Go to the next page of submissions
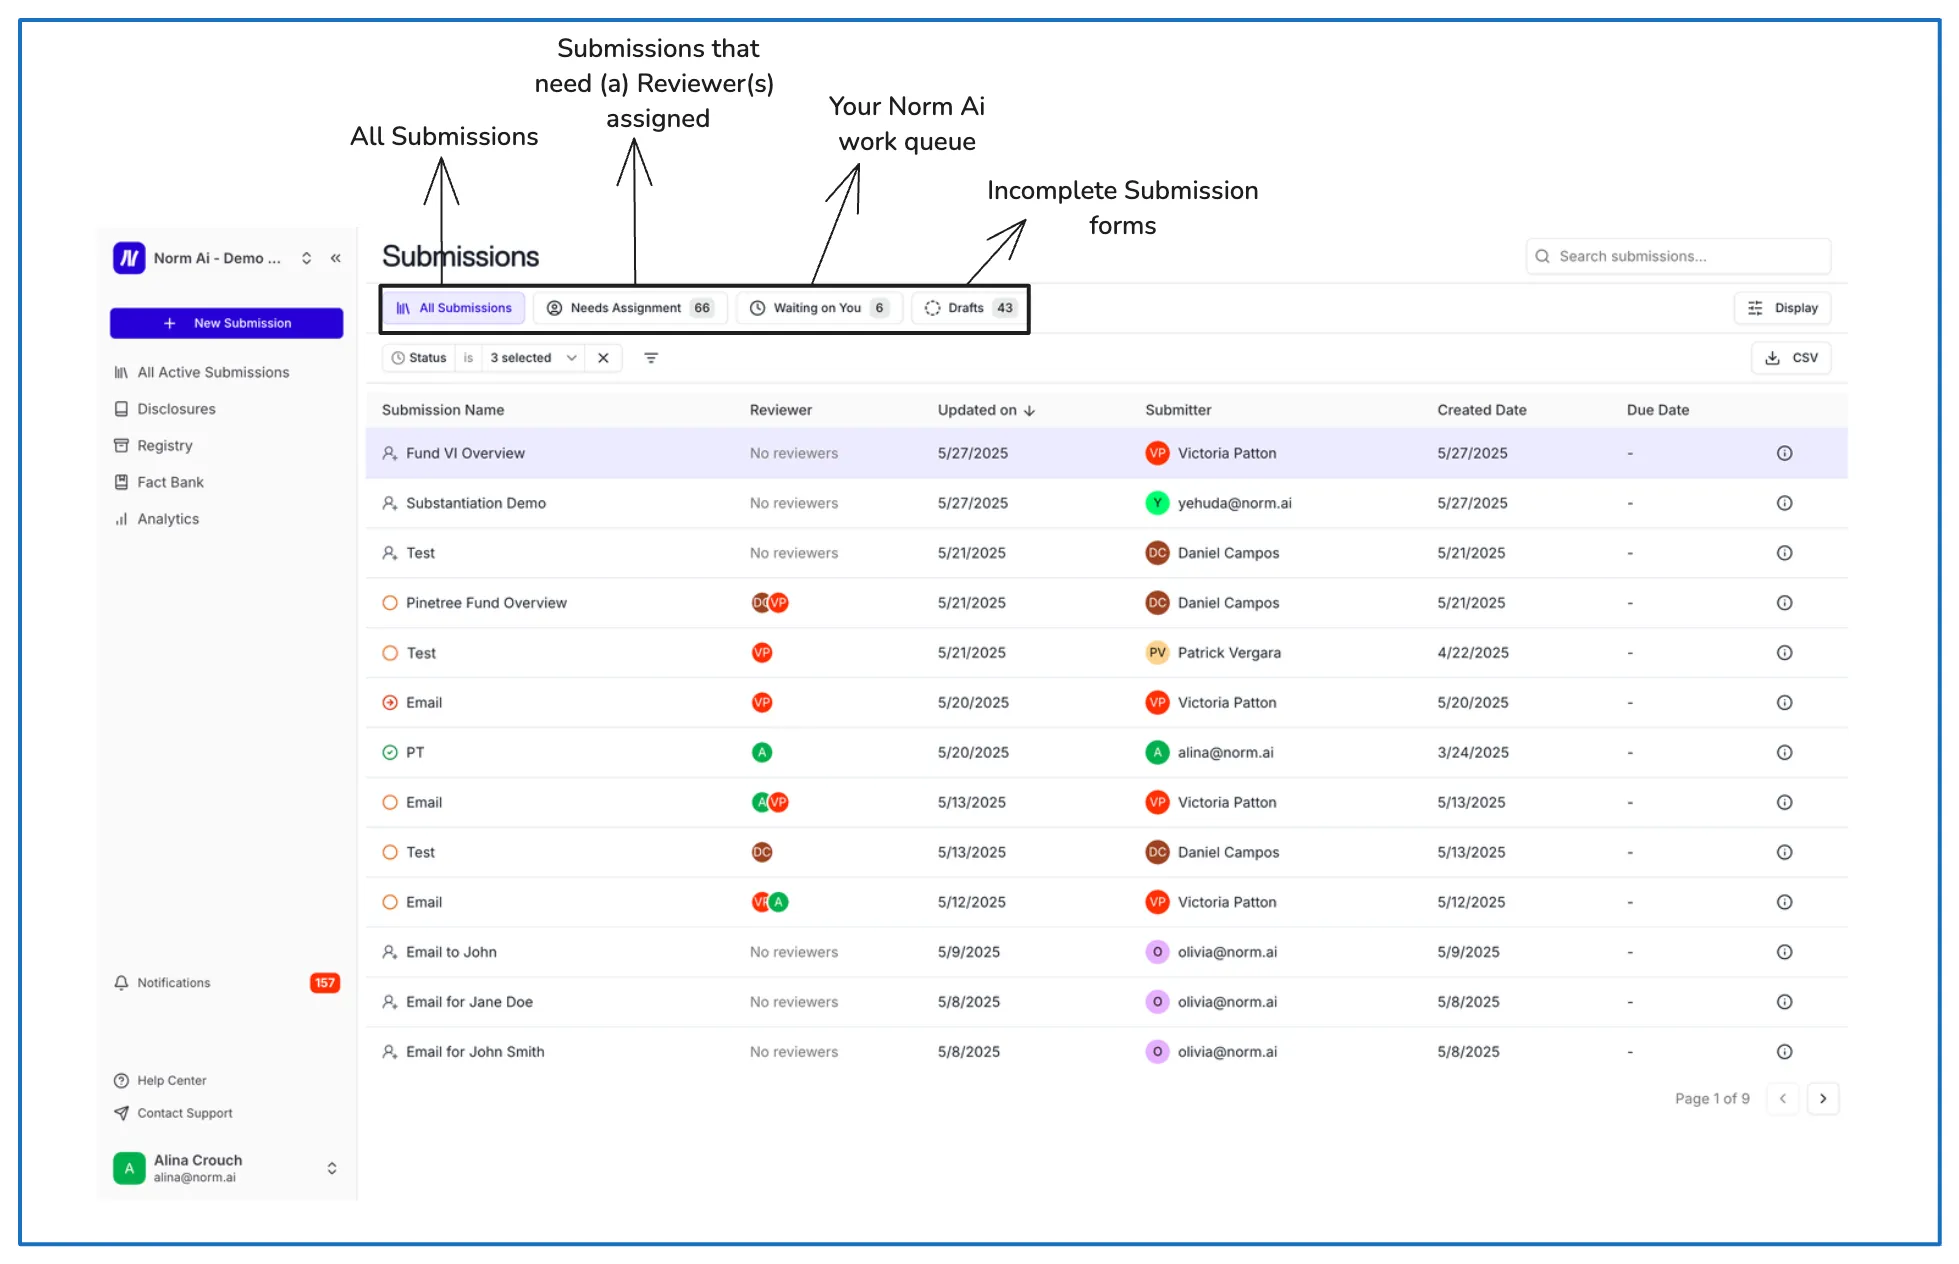This screenshot has width=1959, height=1264. pos(1823,1099)
